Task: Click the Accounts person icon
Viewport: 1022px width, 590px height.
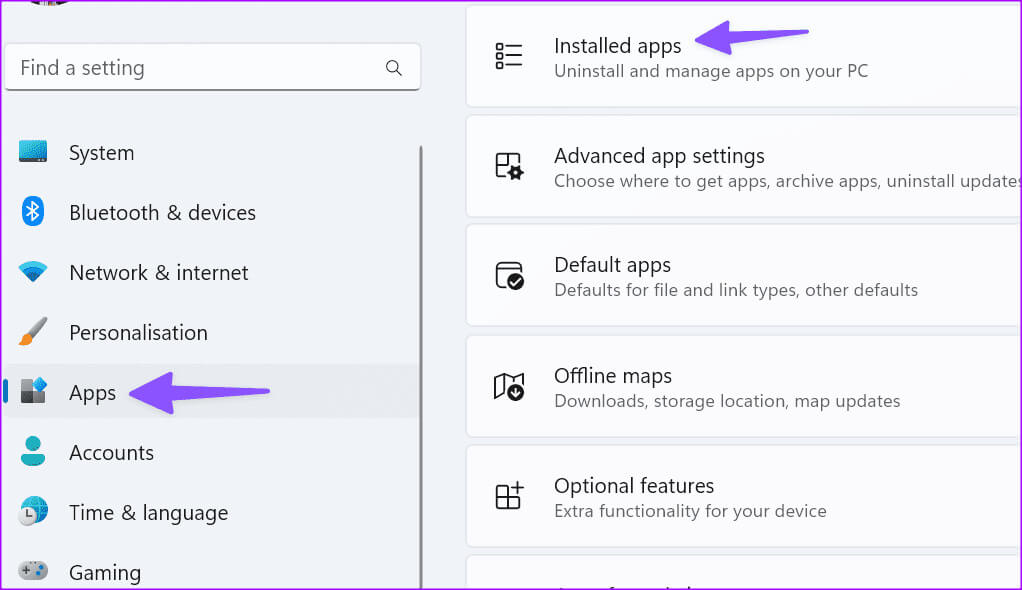Action: tap(33, 452)
